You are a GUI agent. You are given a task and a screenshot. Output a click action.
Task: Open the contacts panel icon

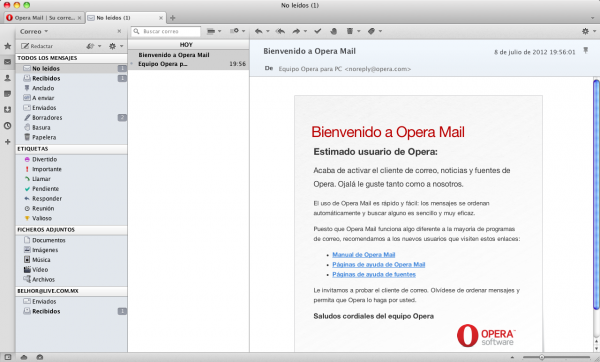tap(7, 78)
